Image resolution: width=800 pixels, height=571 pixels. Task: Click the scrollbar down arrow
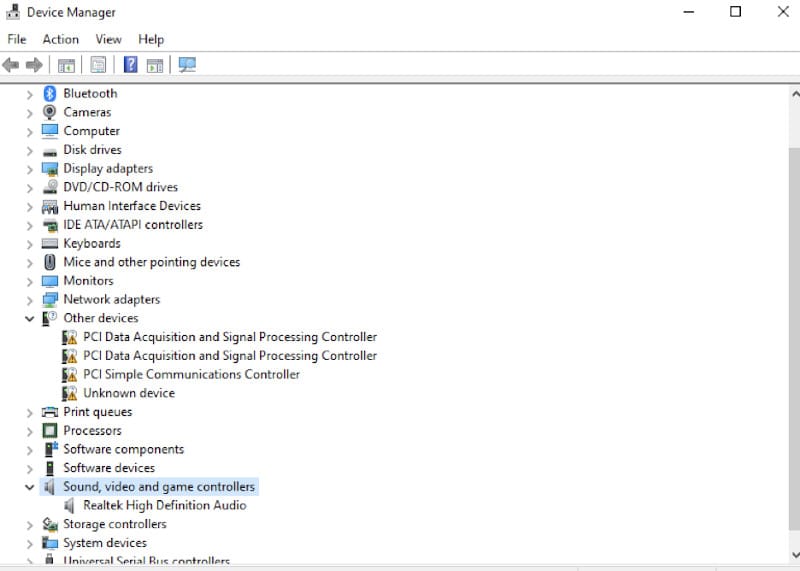[x=795, y=555]
